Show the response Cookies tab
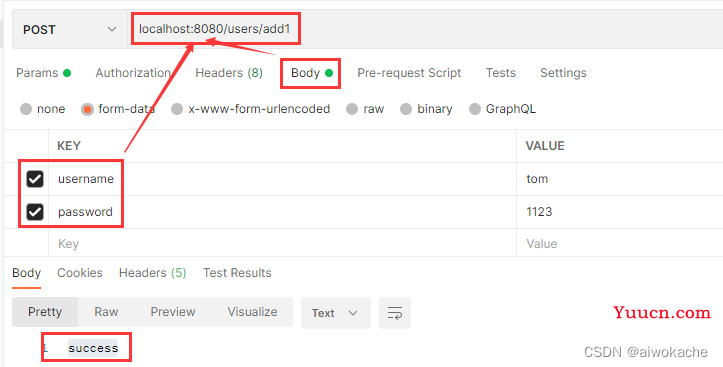This screenshot has height=367, width=723. point(80,273)
